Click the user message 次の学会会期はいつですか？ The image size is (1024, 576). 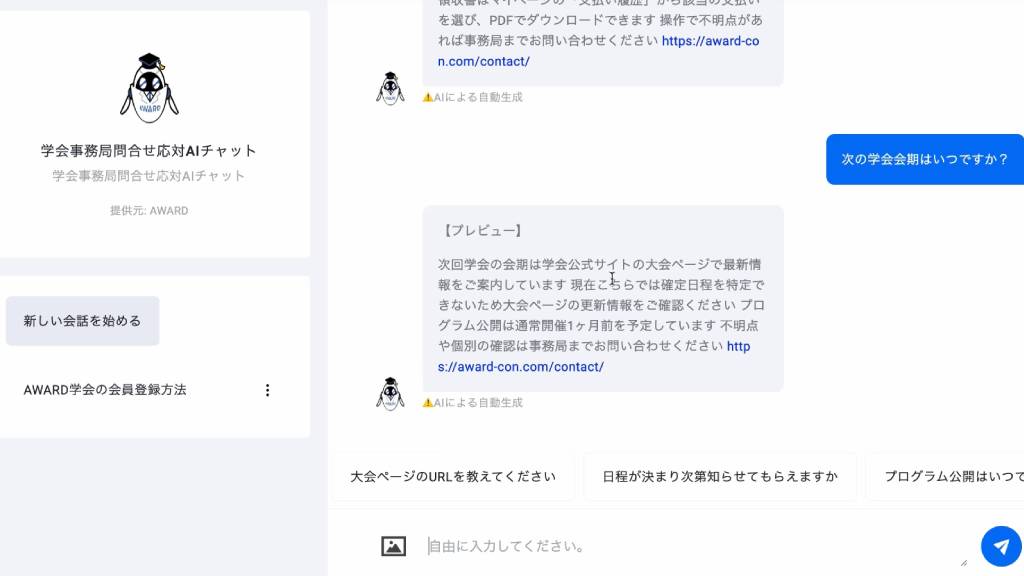click(x=924, y=159)
